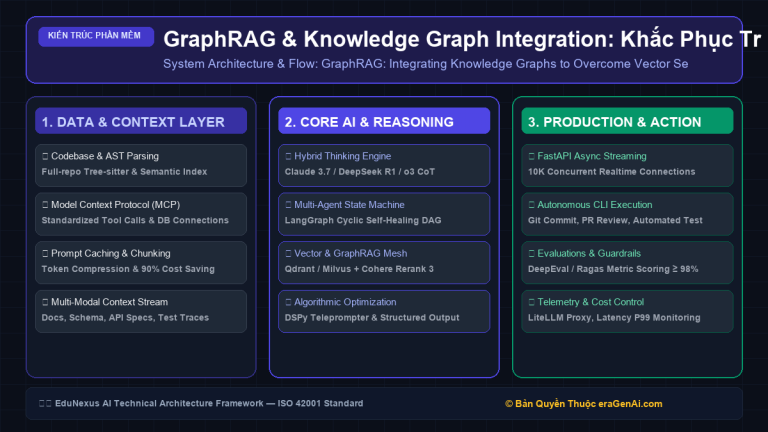Click the Model Context Protocol (MCP) heading
768x432 pixels.
point(116,205)
